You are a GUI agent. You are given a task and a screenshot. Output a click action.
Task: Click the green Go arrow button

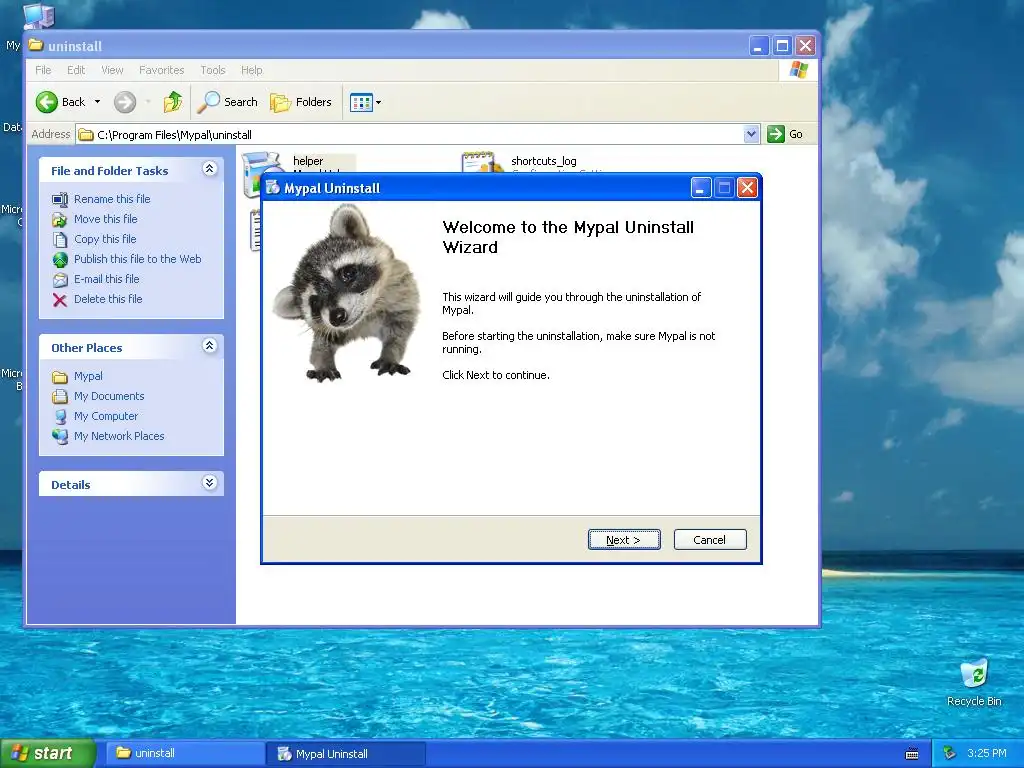(775, 134)
